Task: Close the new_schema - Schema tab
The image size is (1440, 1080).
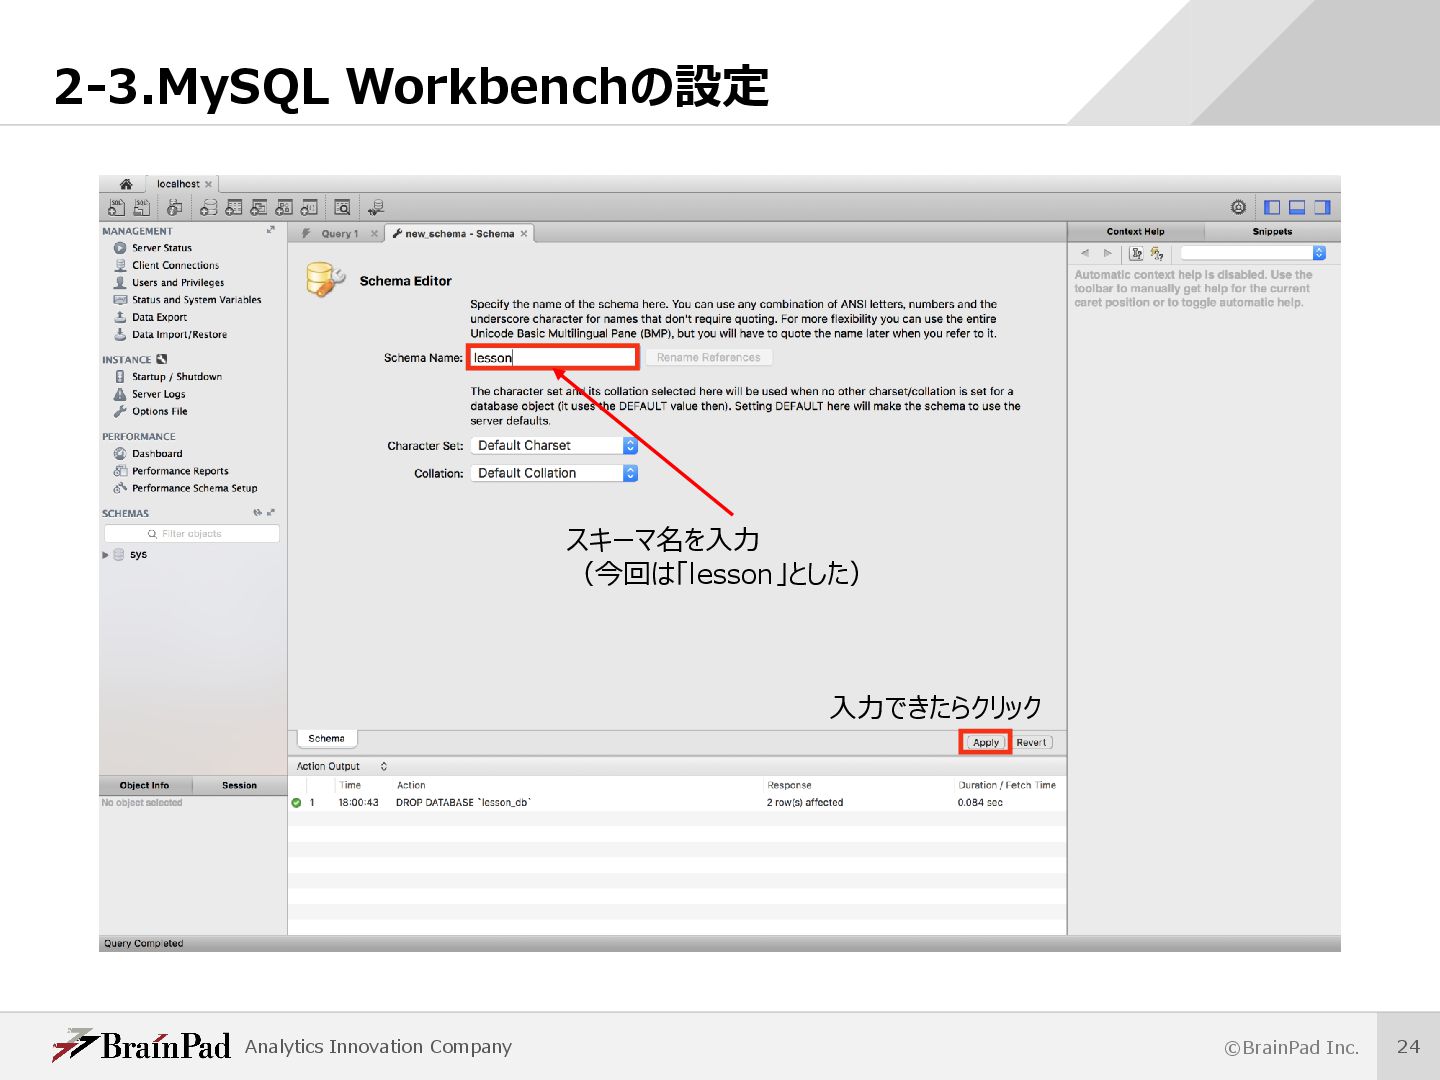Action: pyautogui.click(x=524, y=234)
